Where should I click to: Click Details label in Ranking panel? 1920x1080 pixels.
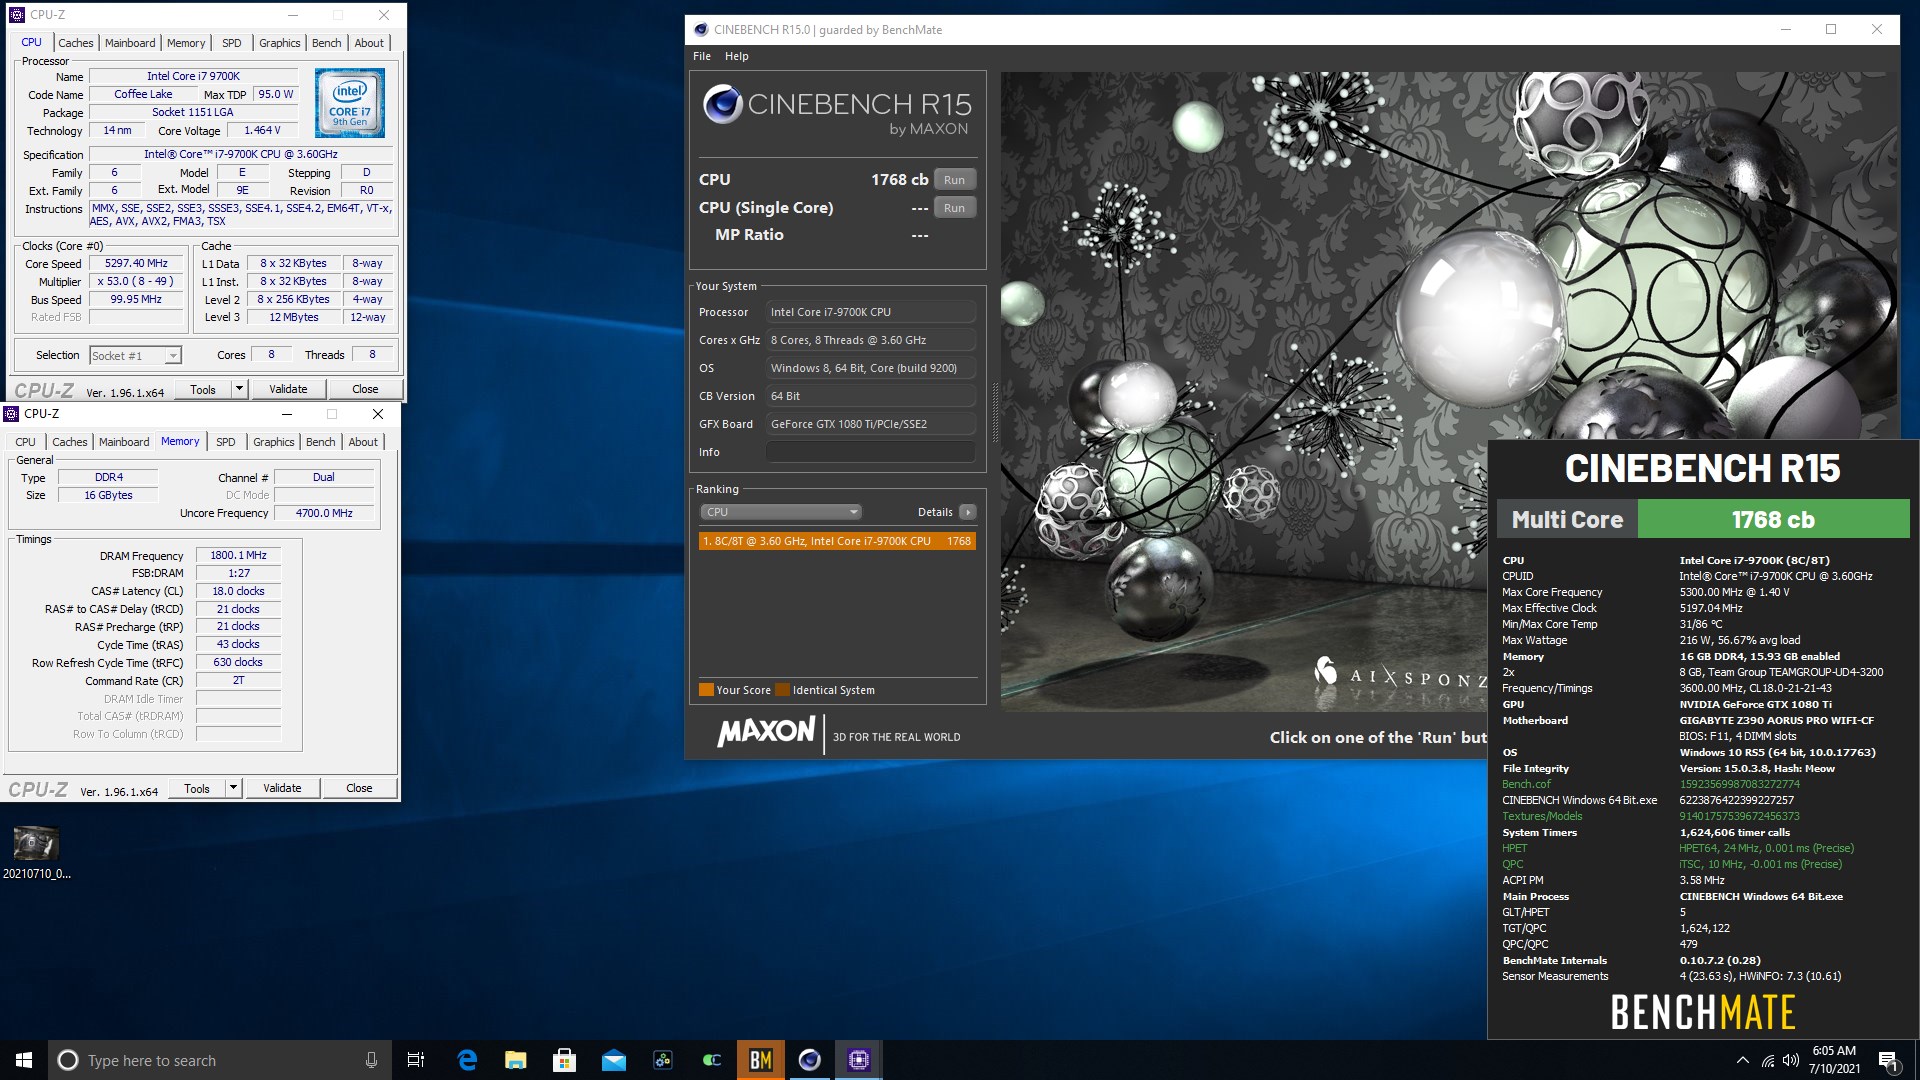click(935, 512)
